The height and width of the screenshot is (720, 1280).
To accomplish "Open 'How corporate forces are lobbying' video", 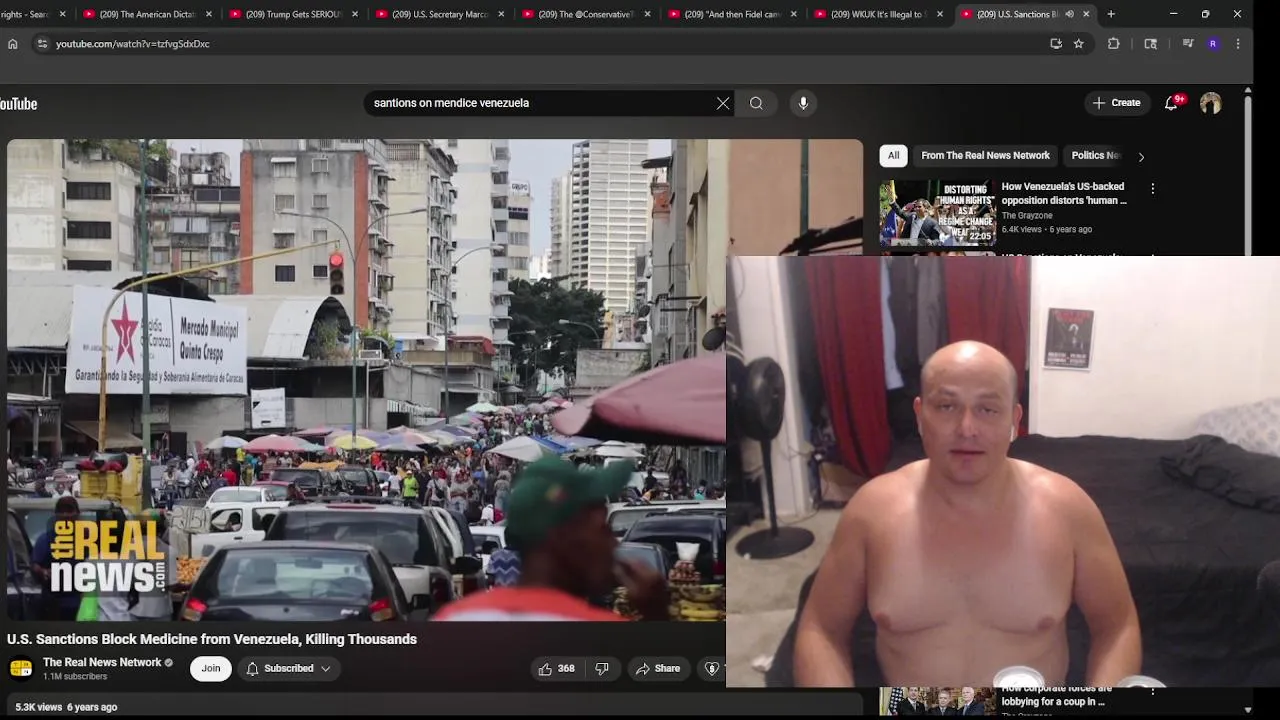I will click(x=1056, y=695).
